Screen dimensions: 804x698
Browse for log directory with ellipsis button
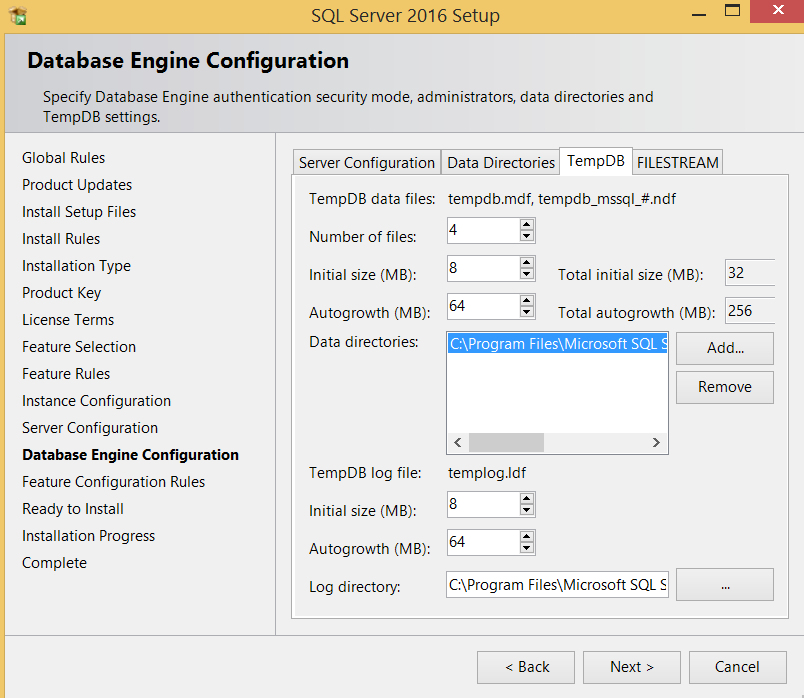click(725, 585)
